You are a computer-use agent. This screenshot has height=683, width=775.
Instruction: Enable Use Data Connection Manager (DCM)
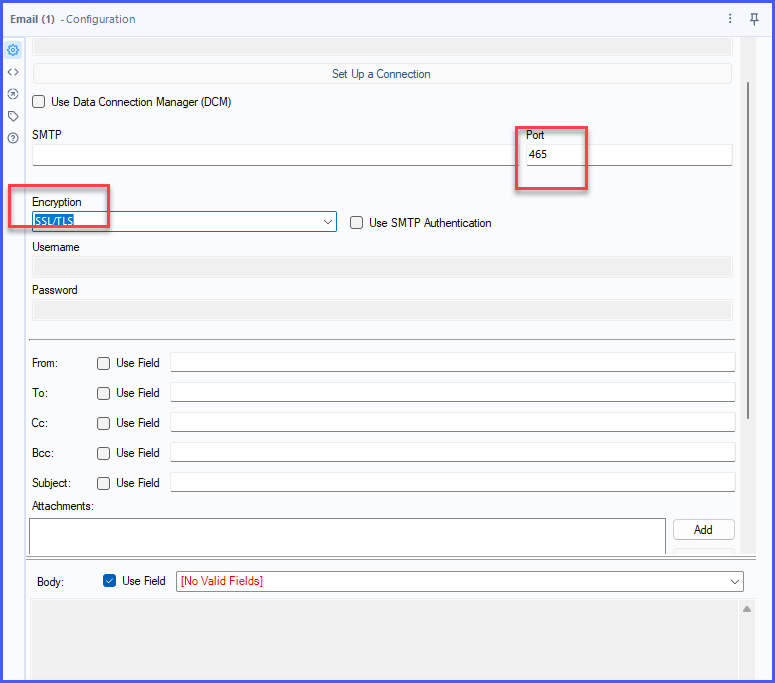click(39, 102)
